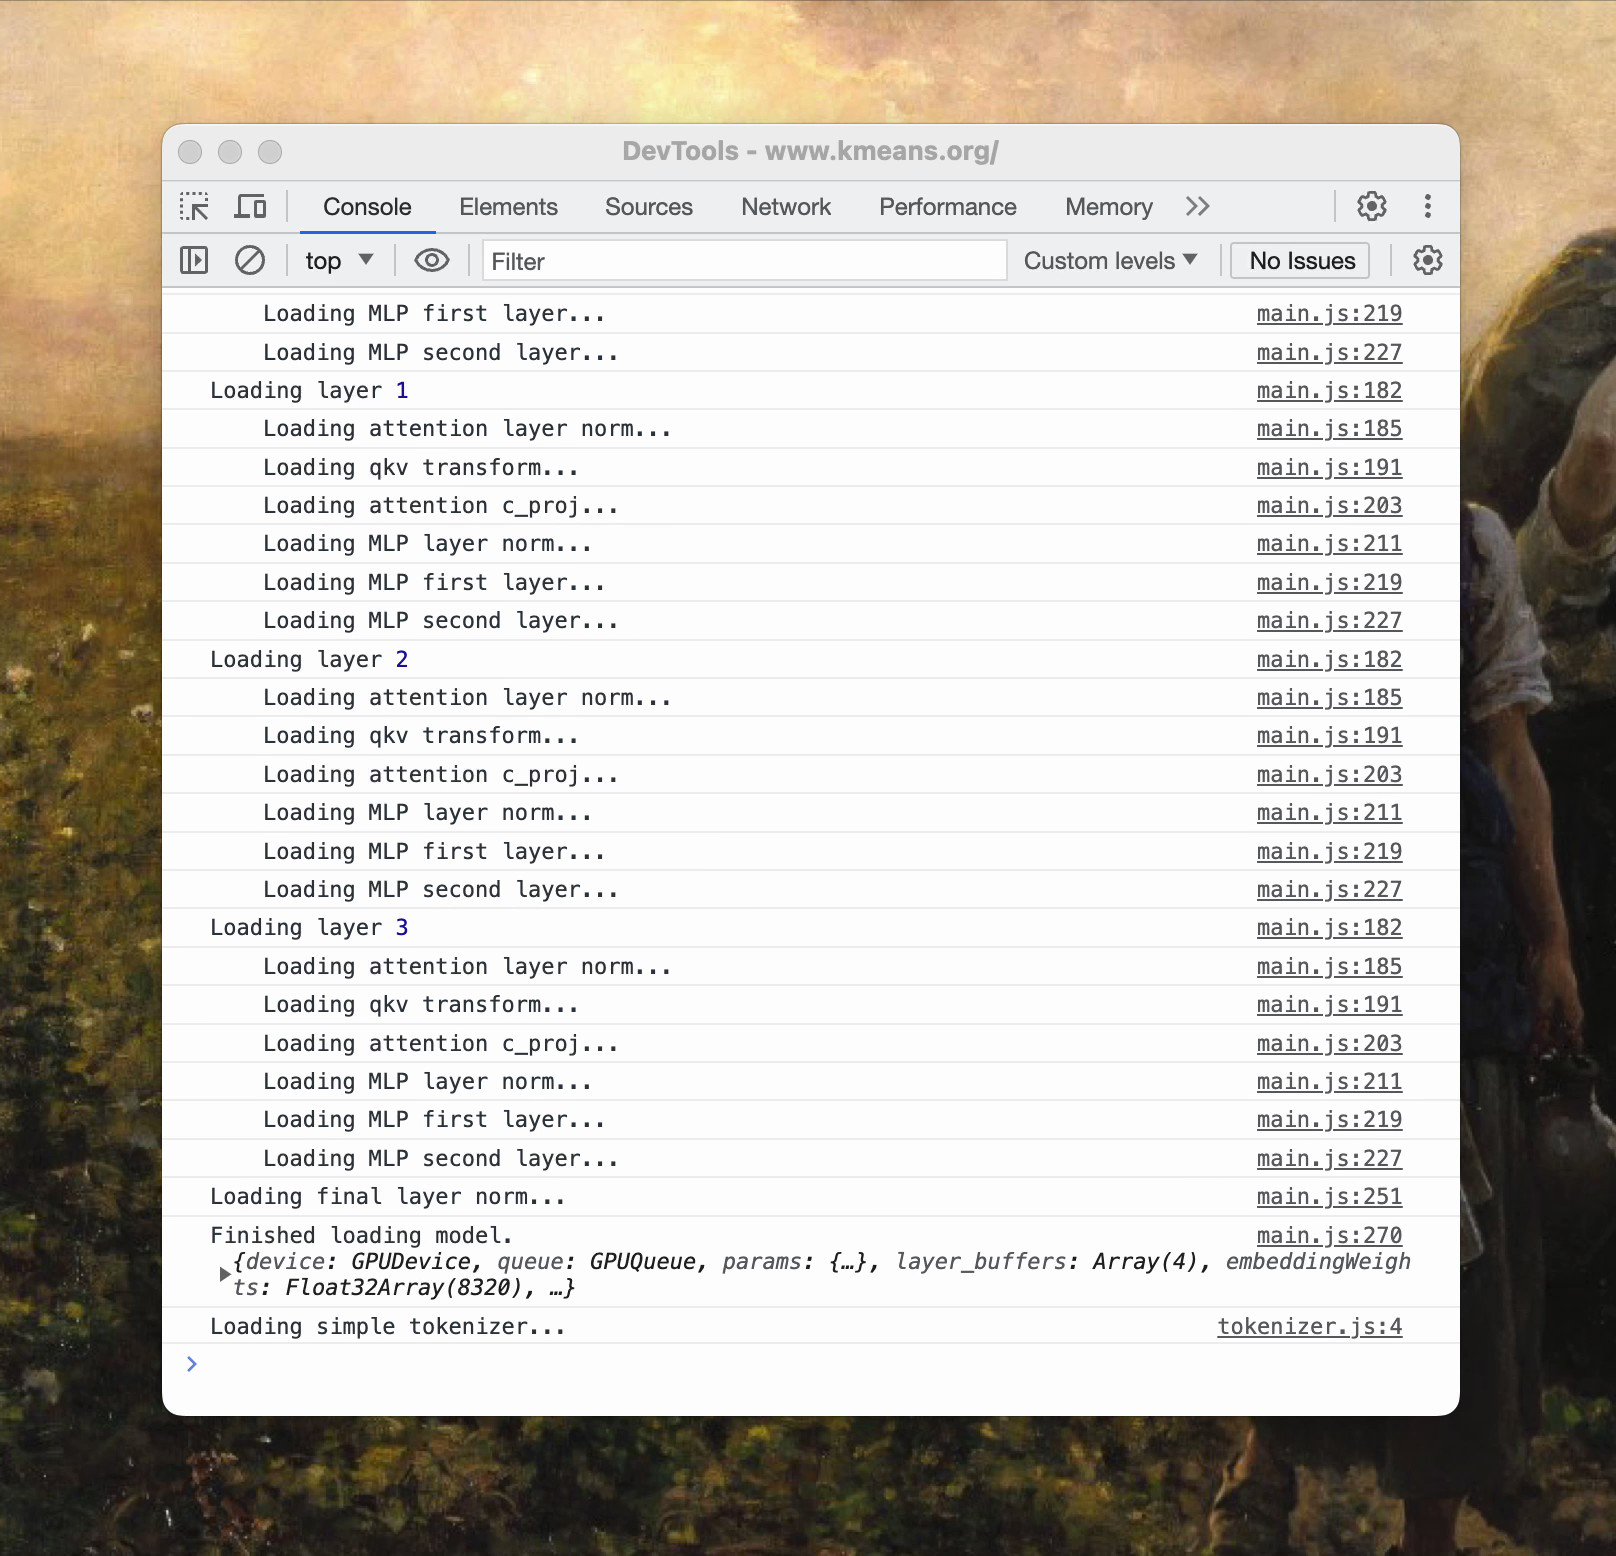Create a live expression with the eye icon

tap(431, 260)
